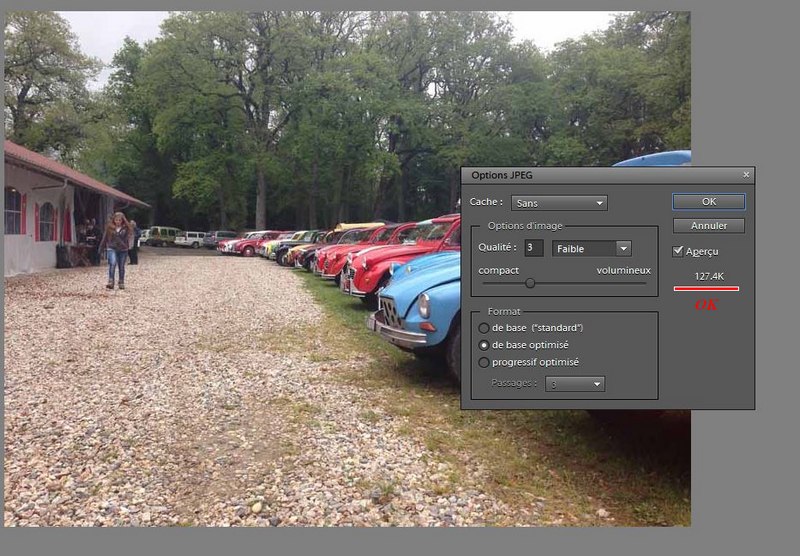
Task: Expand the Faible quality preset dropdown
Action: tap(592, 248)
